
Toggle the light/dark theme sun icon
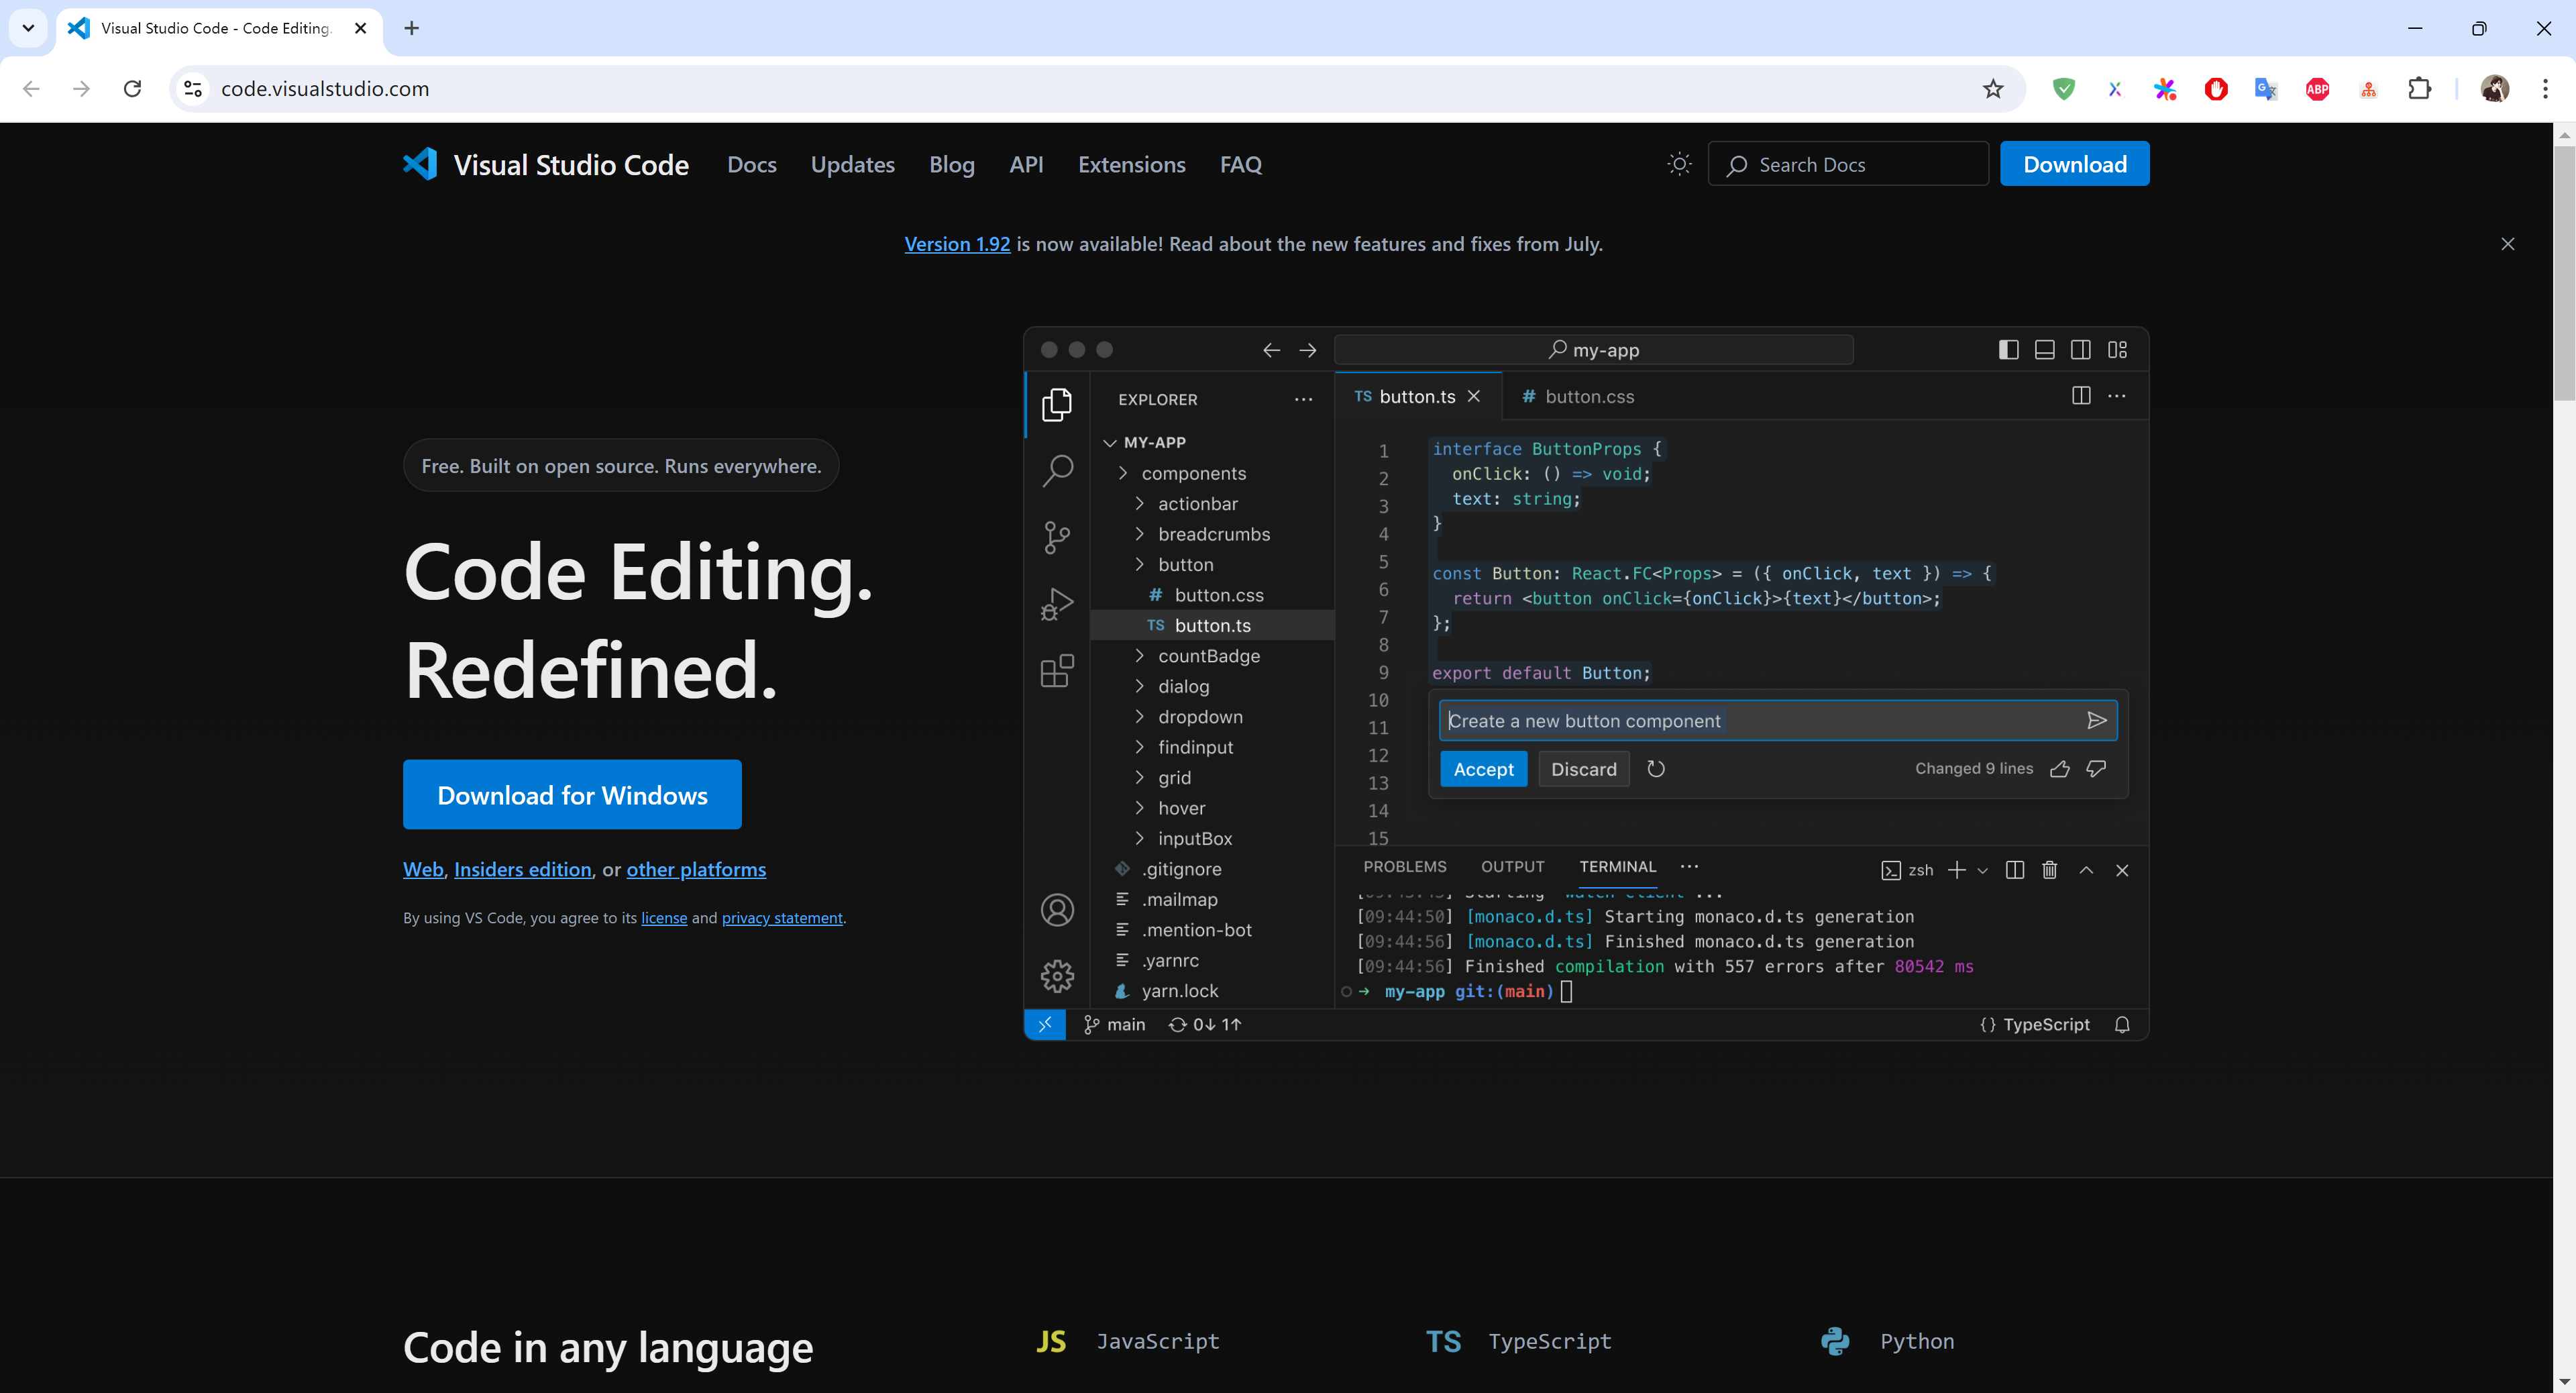pos(1679,164)
